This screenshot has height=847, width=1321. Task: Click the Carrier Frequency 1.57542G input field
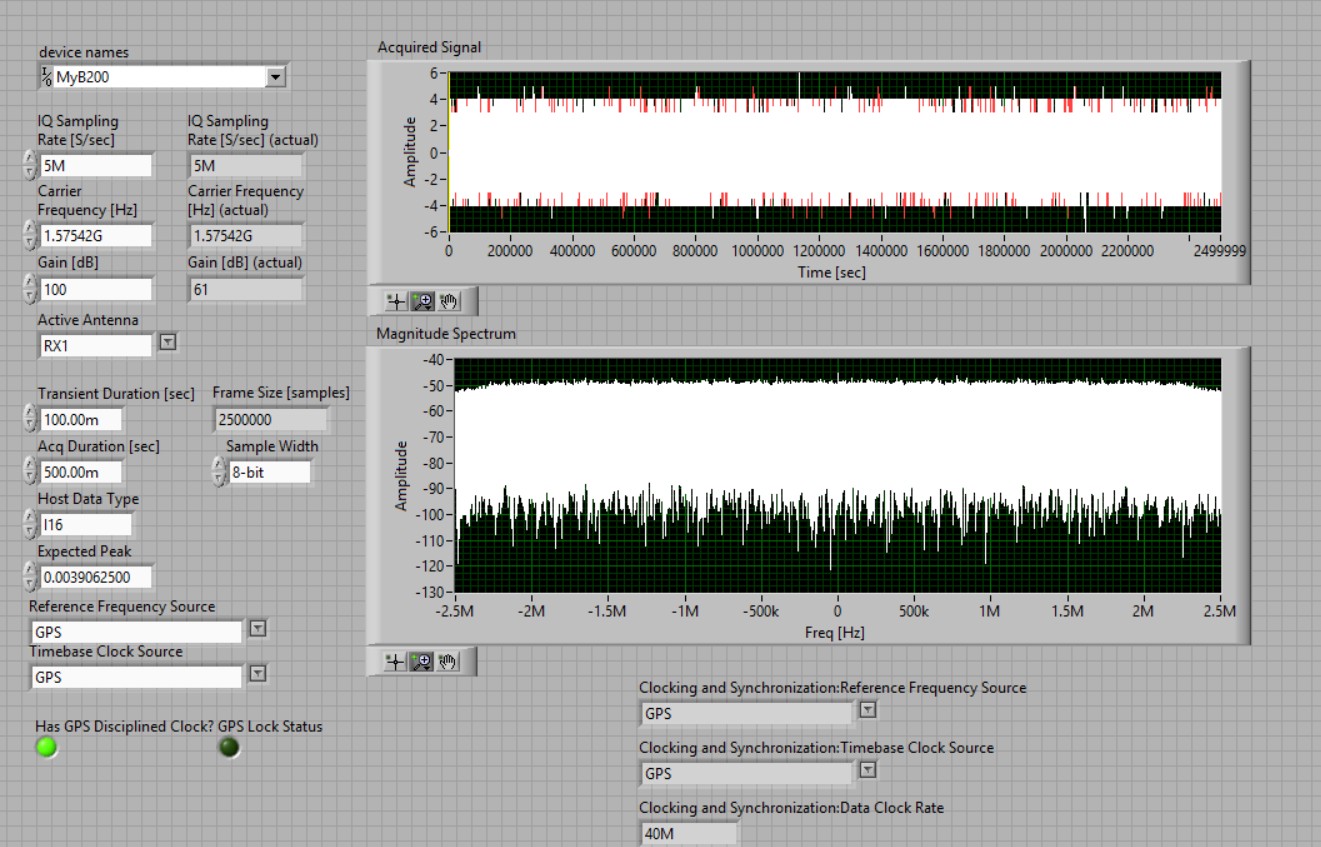(96, 236)
